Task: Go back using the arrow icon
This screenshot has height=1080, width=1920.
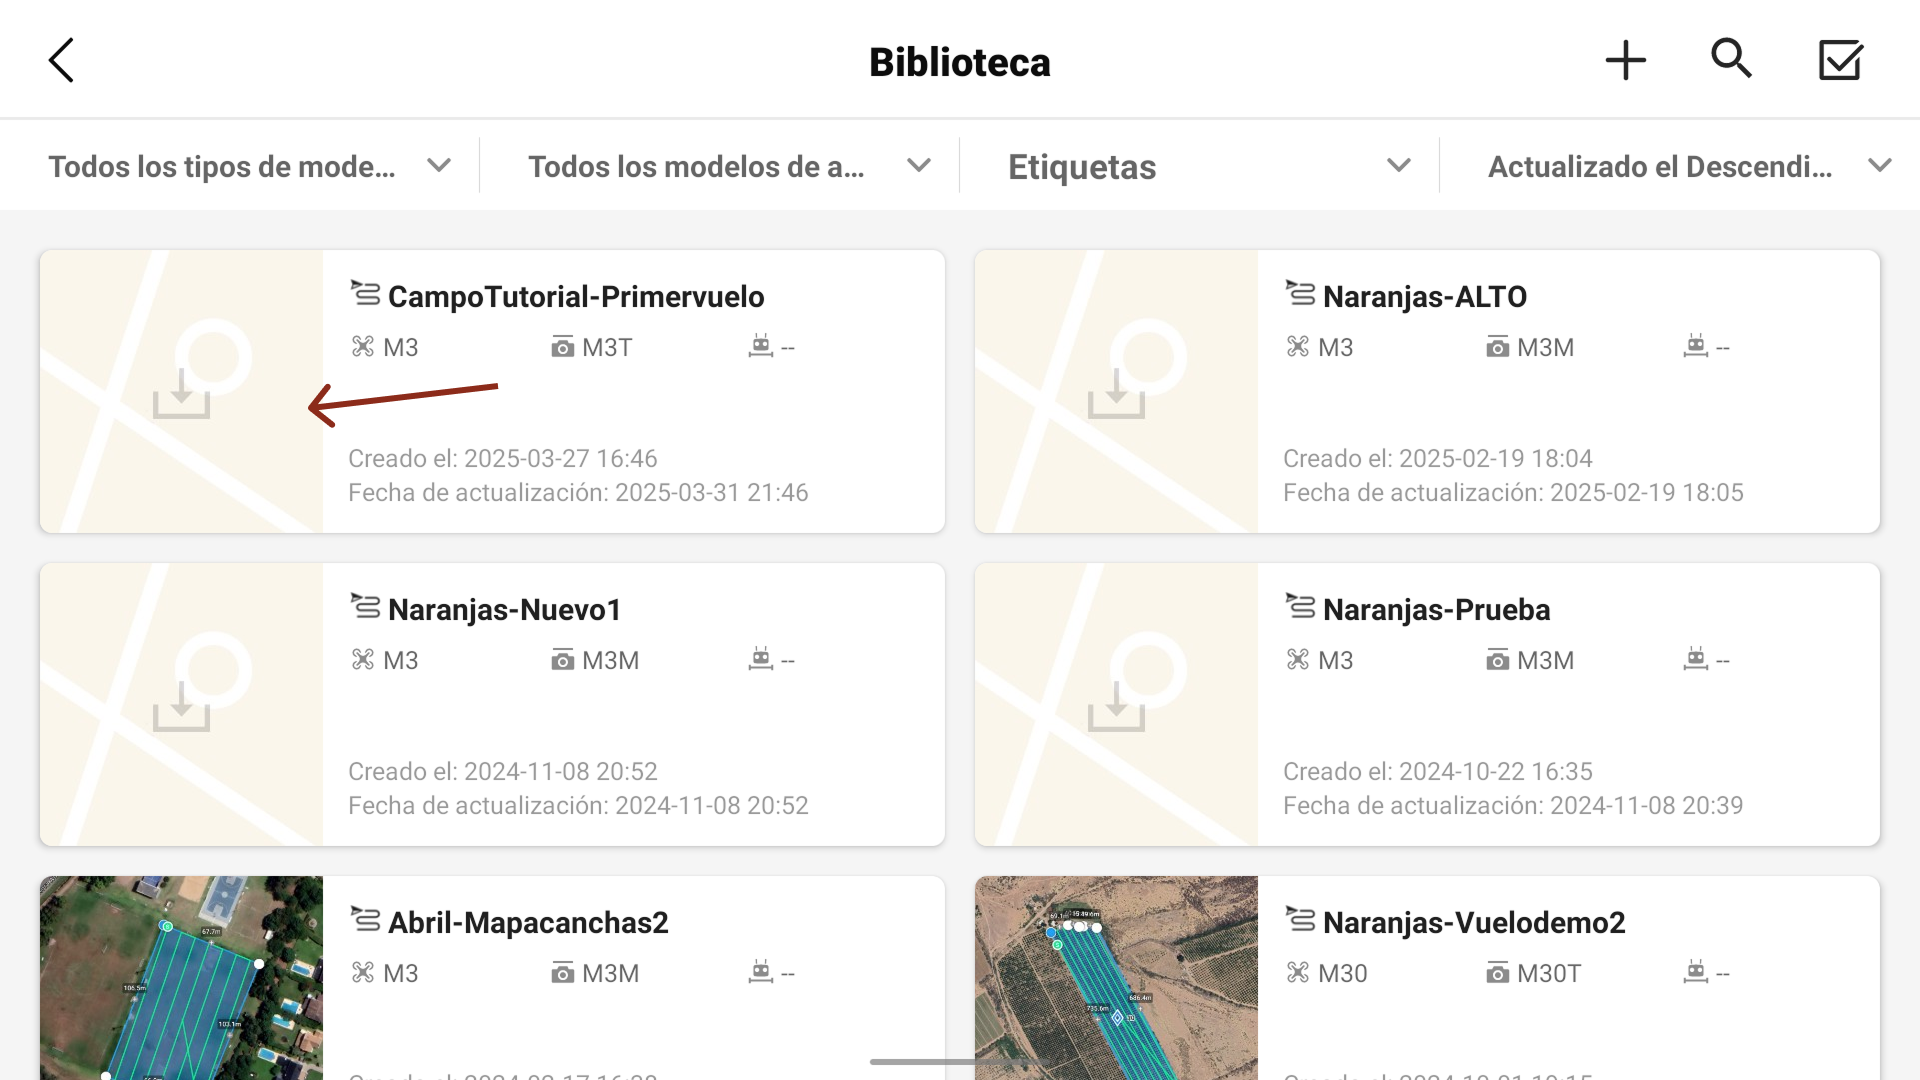Action: pyautogui.click(x=61, y=60)
